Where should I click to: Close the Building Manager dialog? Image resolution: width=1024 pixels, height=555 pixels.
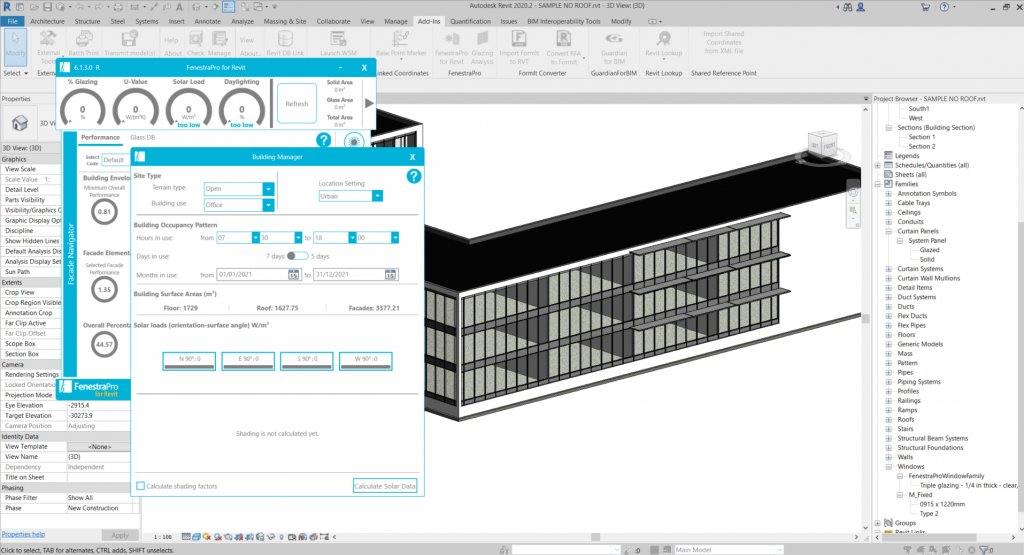pyautogui.click(x=412, y=157)
